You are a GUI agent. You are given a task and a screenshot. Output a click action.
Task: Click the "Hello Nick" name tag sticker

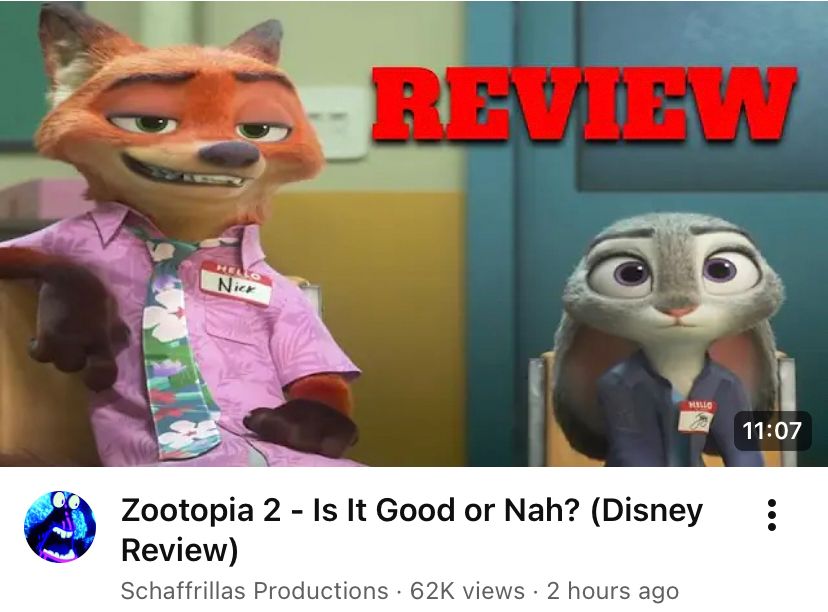[236, 282]
